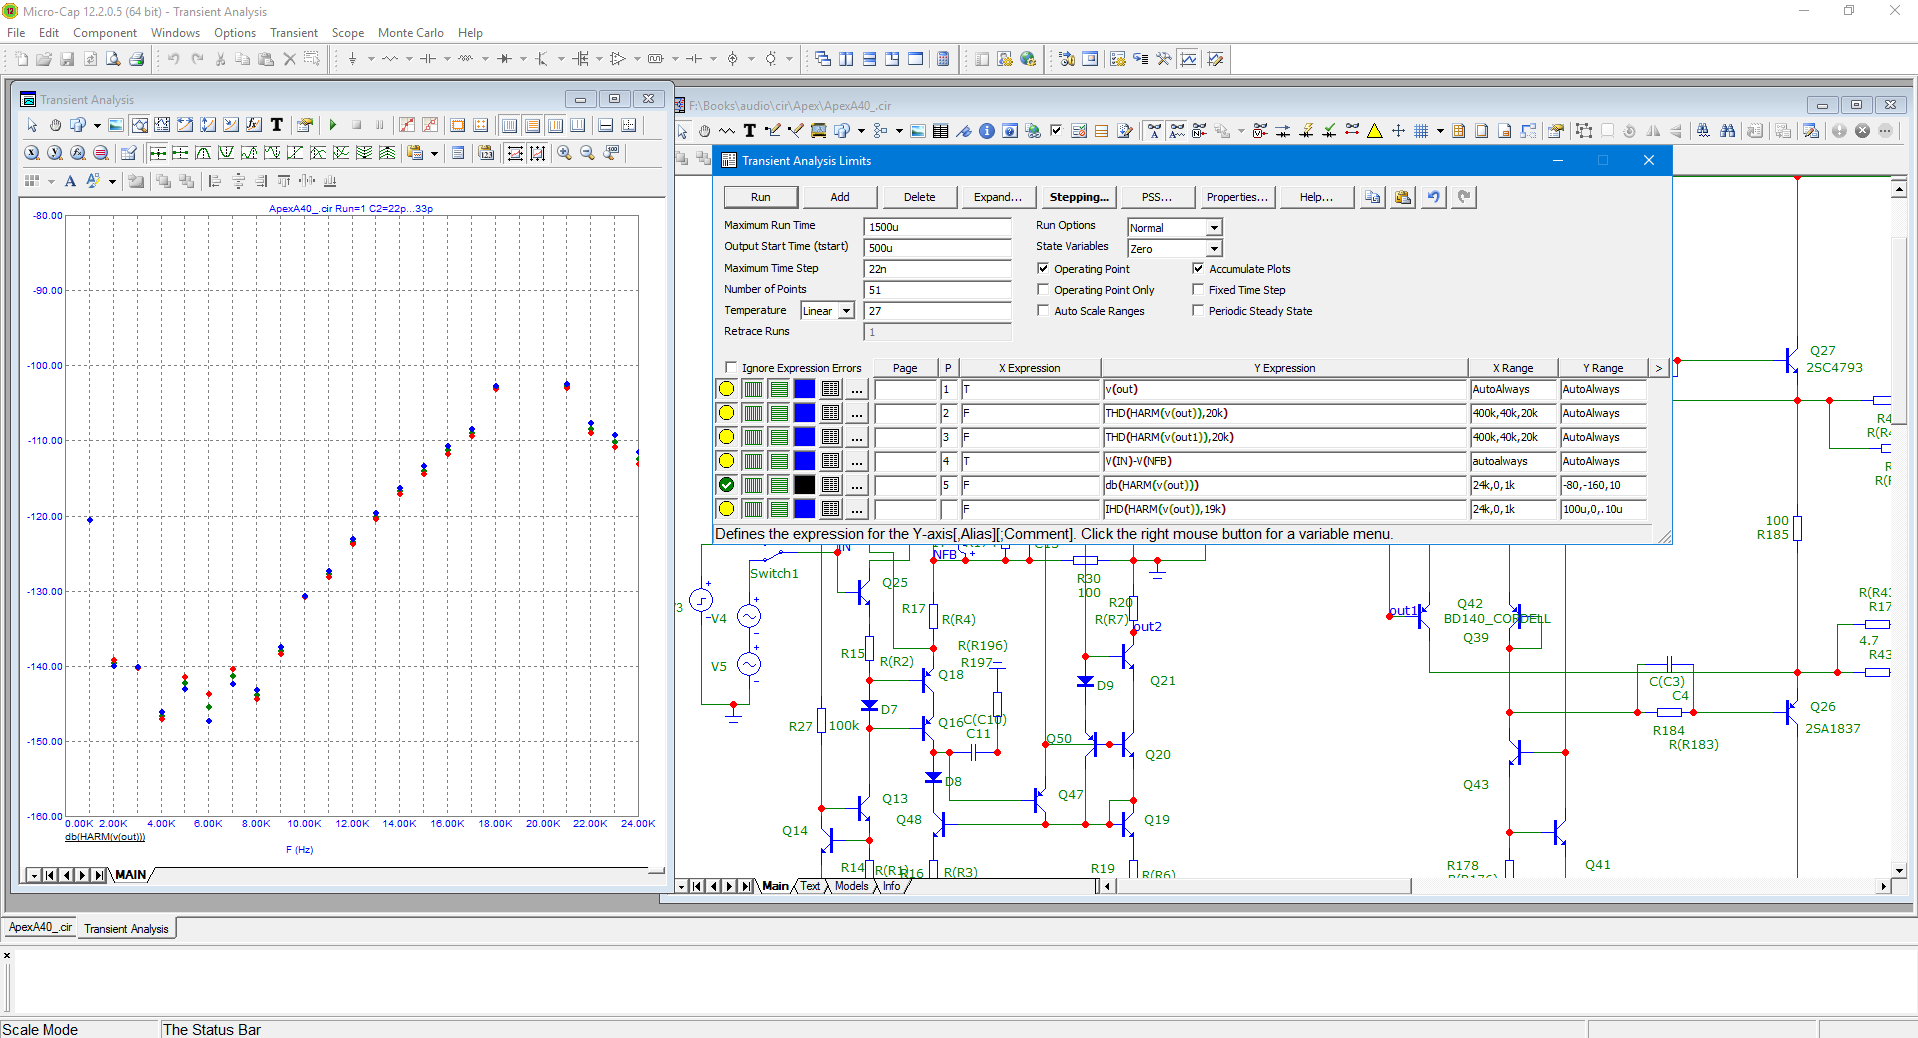Click the Info icon in the schematic toolbar

tap(987, 131)
